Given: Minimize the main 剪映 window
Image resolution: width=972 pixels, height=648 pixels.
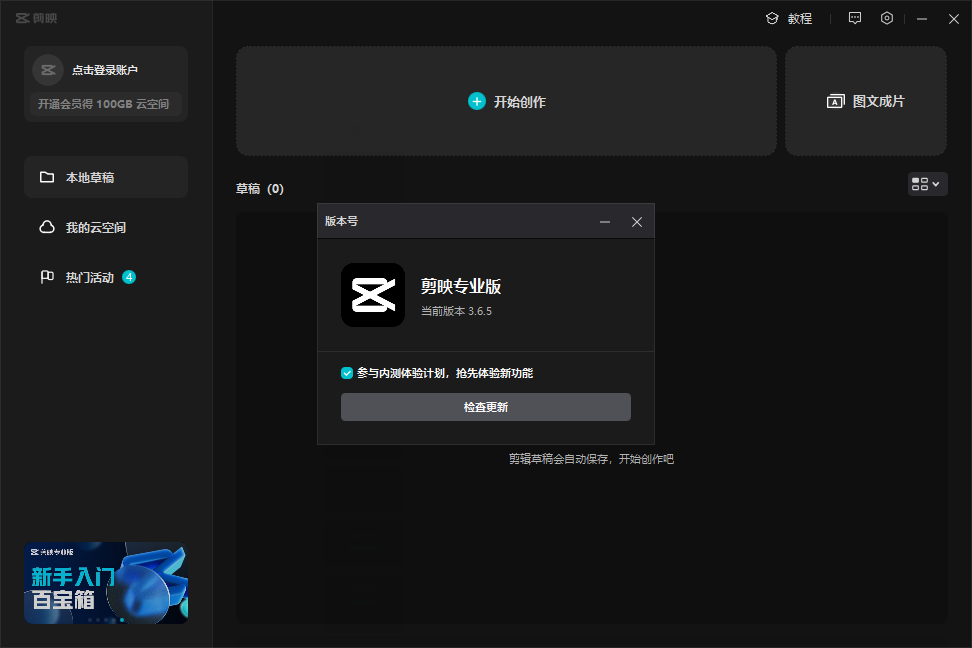Looking at the screenshot, I should tap(922, 19).
